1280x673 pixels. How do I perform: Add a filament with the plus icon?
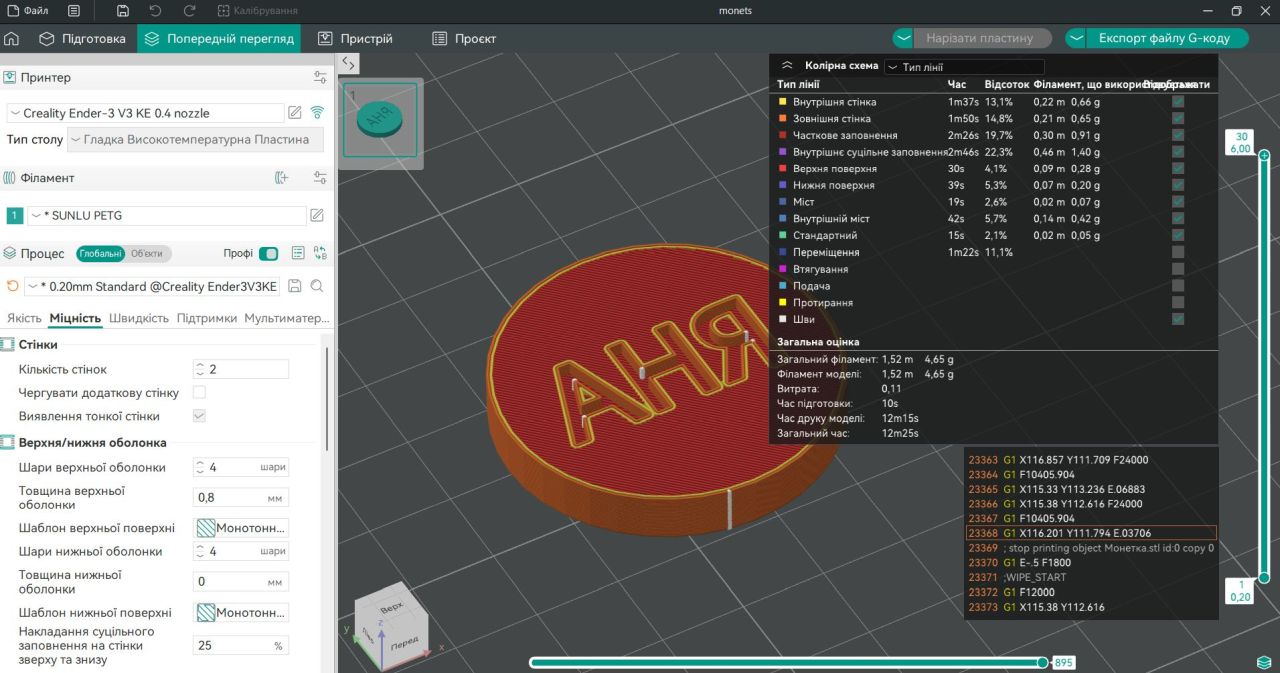pos(282,178)
